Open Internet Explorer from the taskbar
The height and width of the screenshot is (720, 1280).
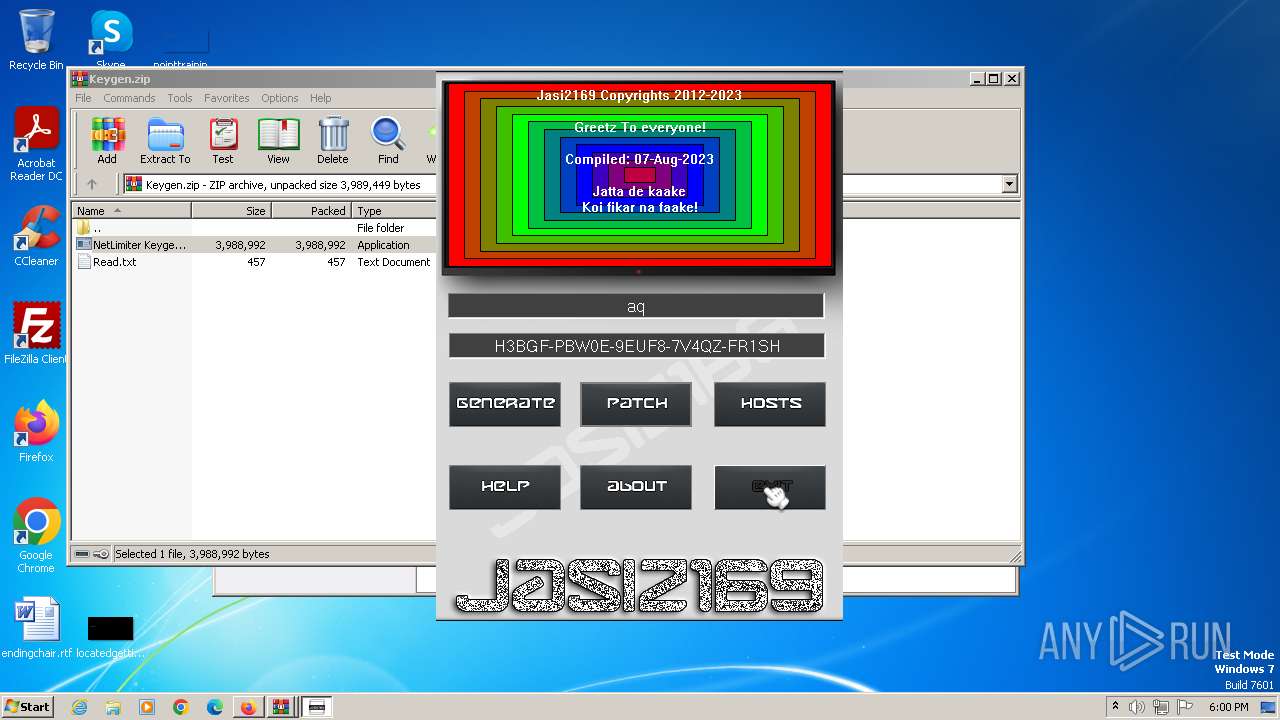[x=80, y=707]
